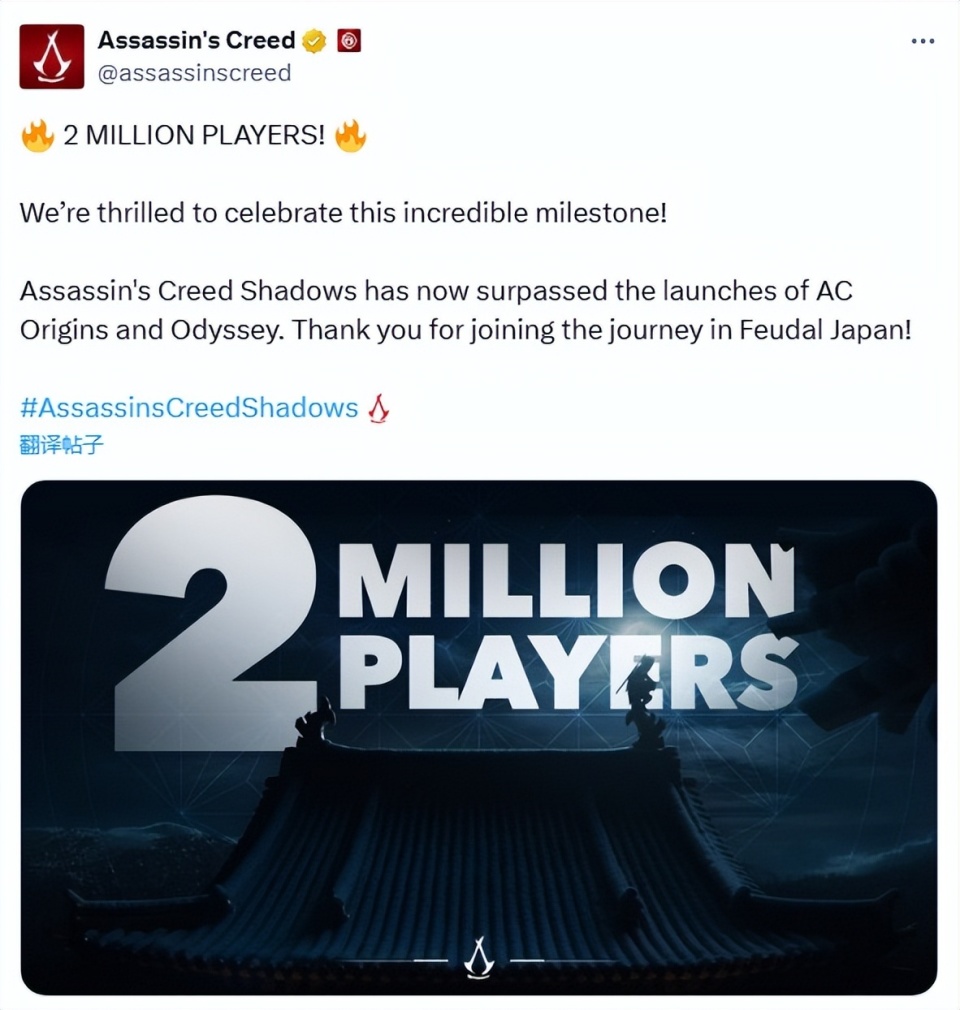Click the fire emoji before 2 MILLION
Screen dimensions: 960x1010
38,135
